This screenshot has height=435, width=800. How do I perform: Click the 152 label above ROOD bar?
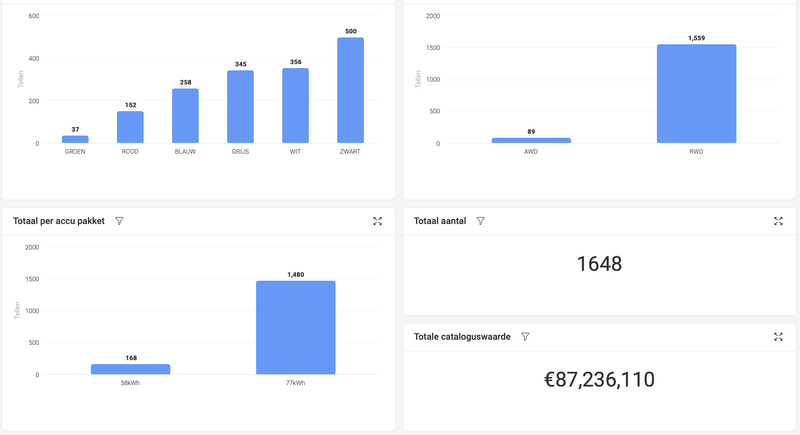coord(131,105)
